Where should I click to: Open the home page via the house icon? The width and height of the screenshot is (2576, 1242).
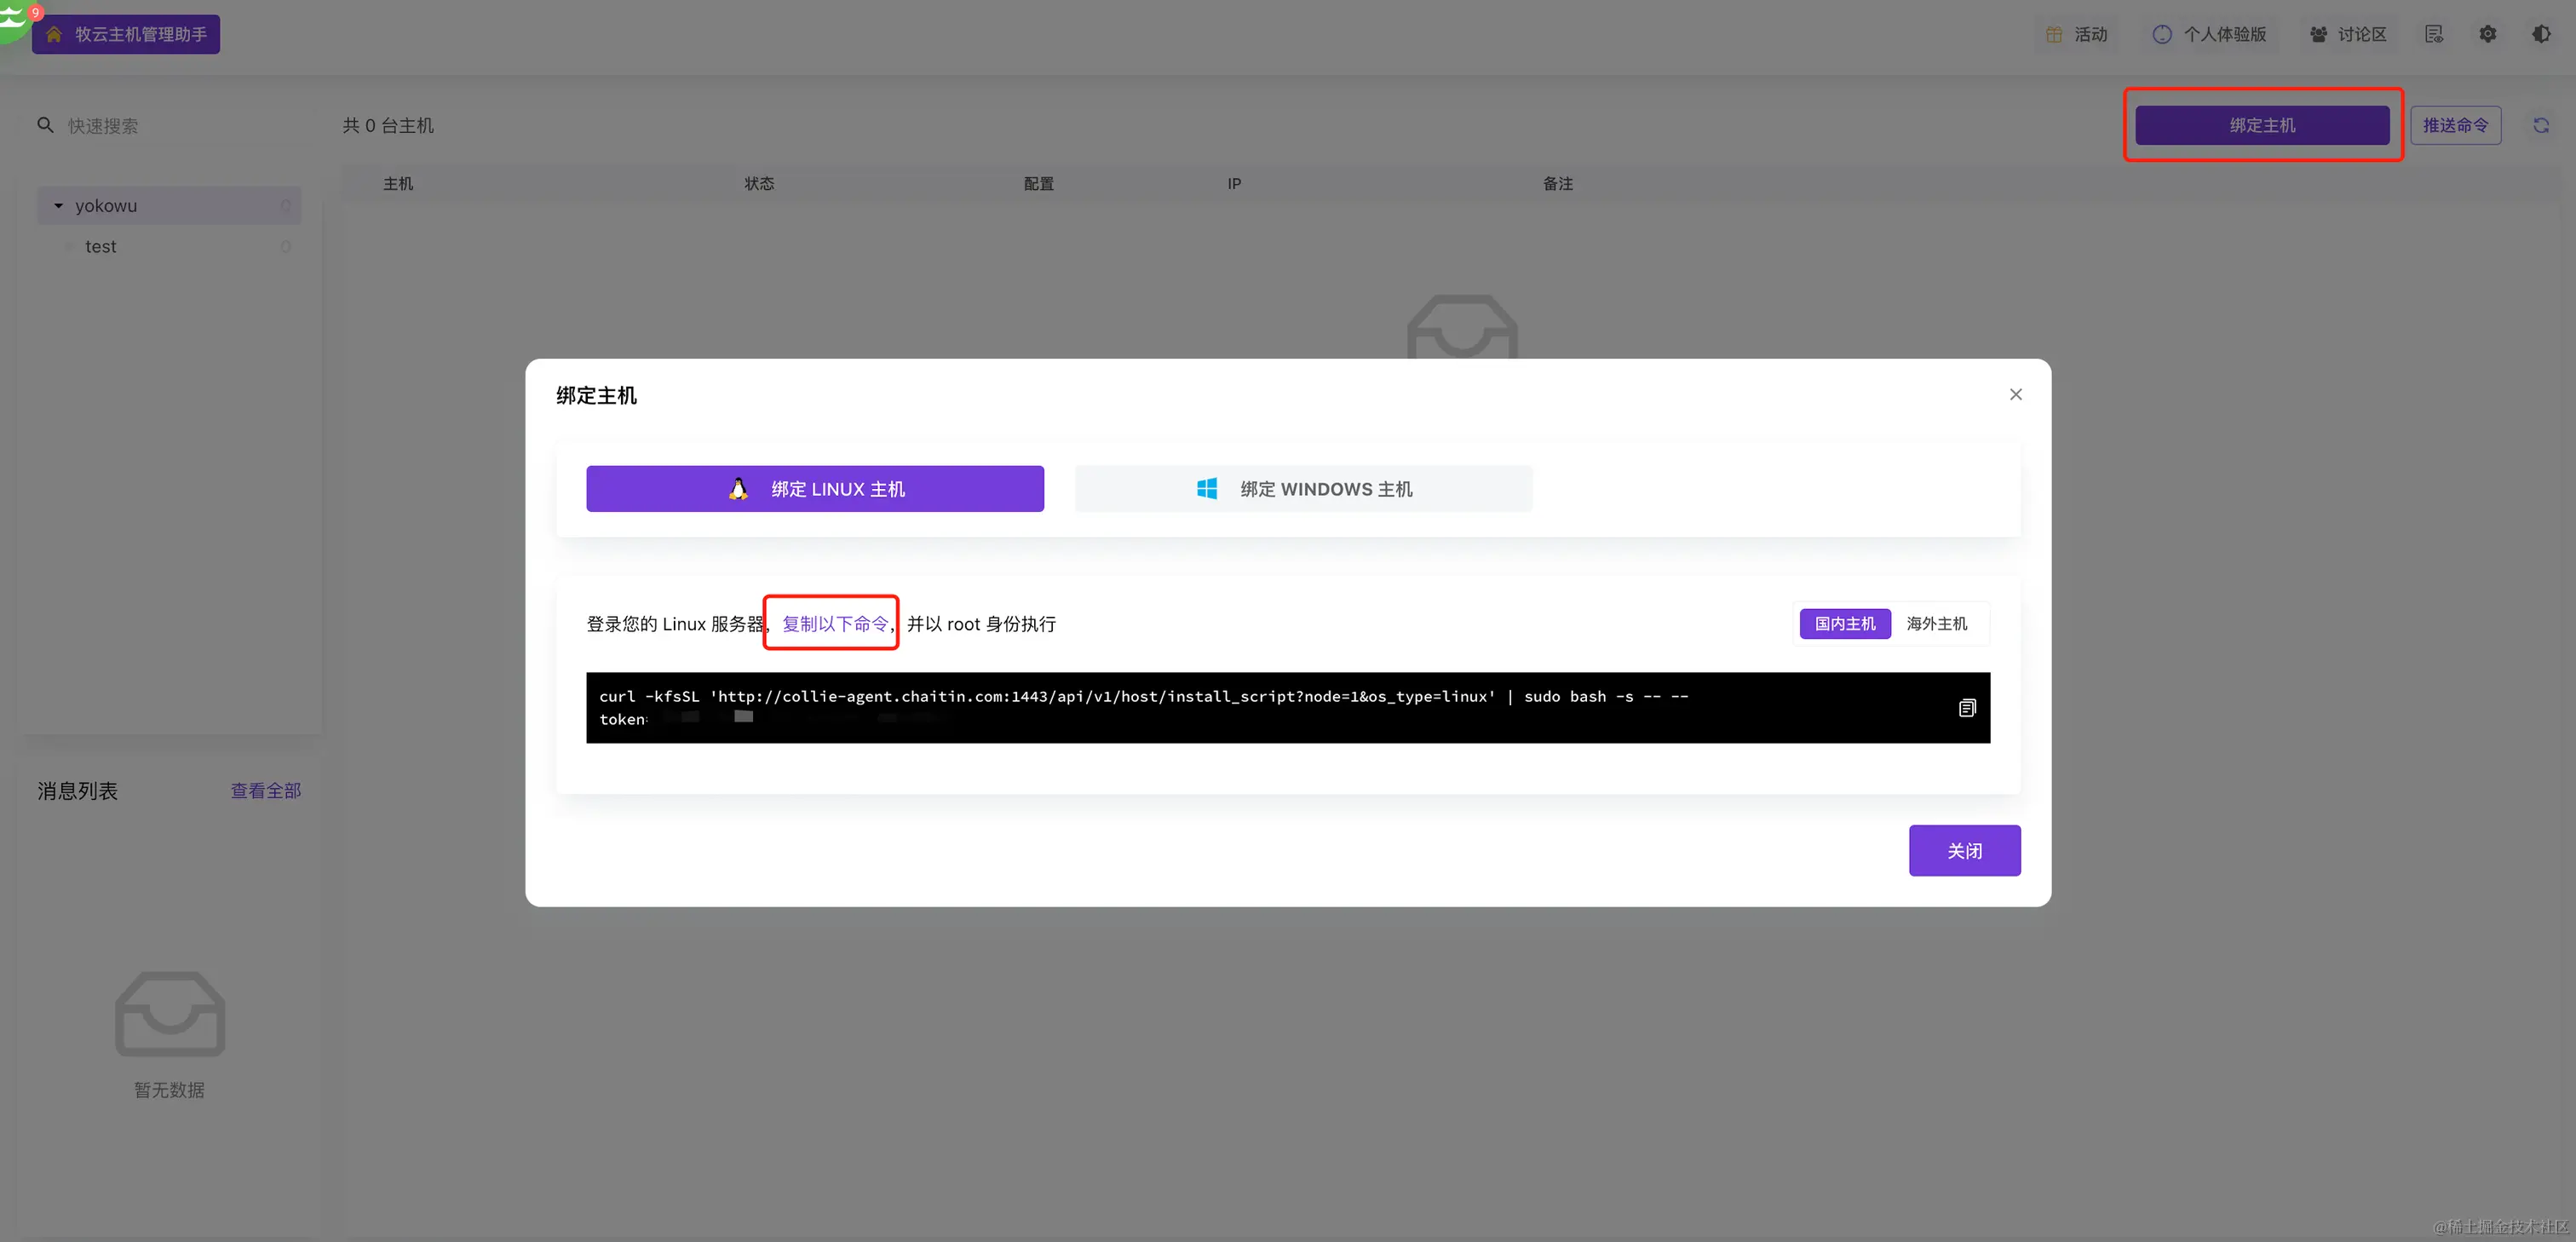coord(54,33)
